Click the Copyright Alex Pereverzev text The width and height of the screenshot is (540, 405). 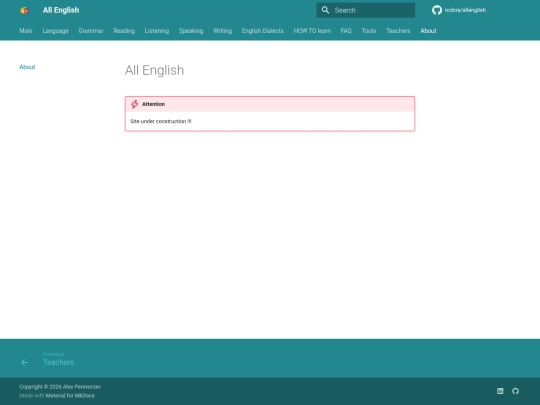coord(60,387)
